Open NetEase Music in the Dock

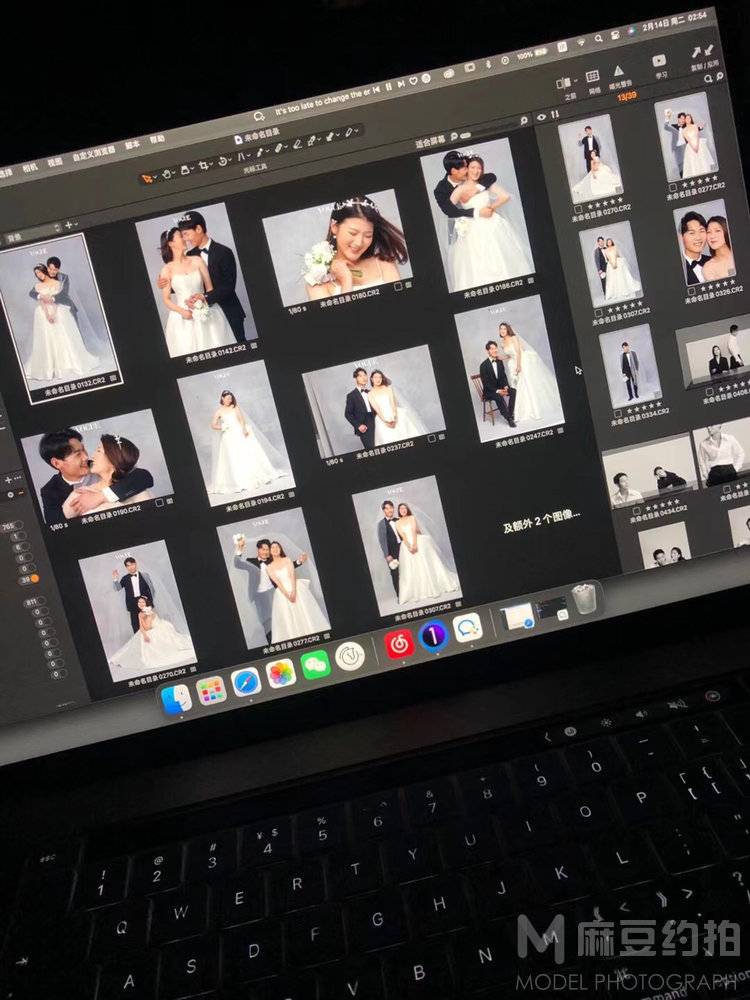coord(400,644)
